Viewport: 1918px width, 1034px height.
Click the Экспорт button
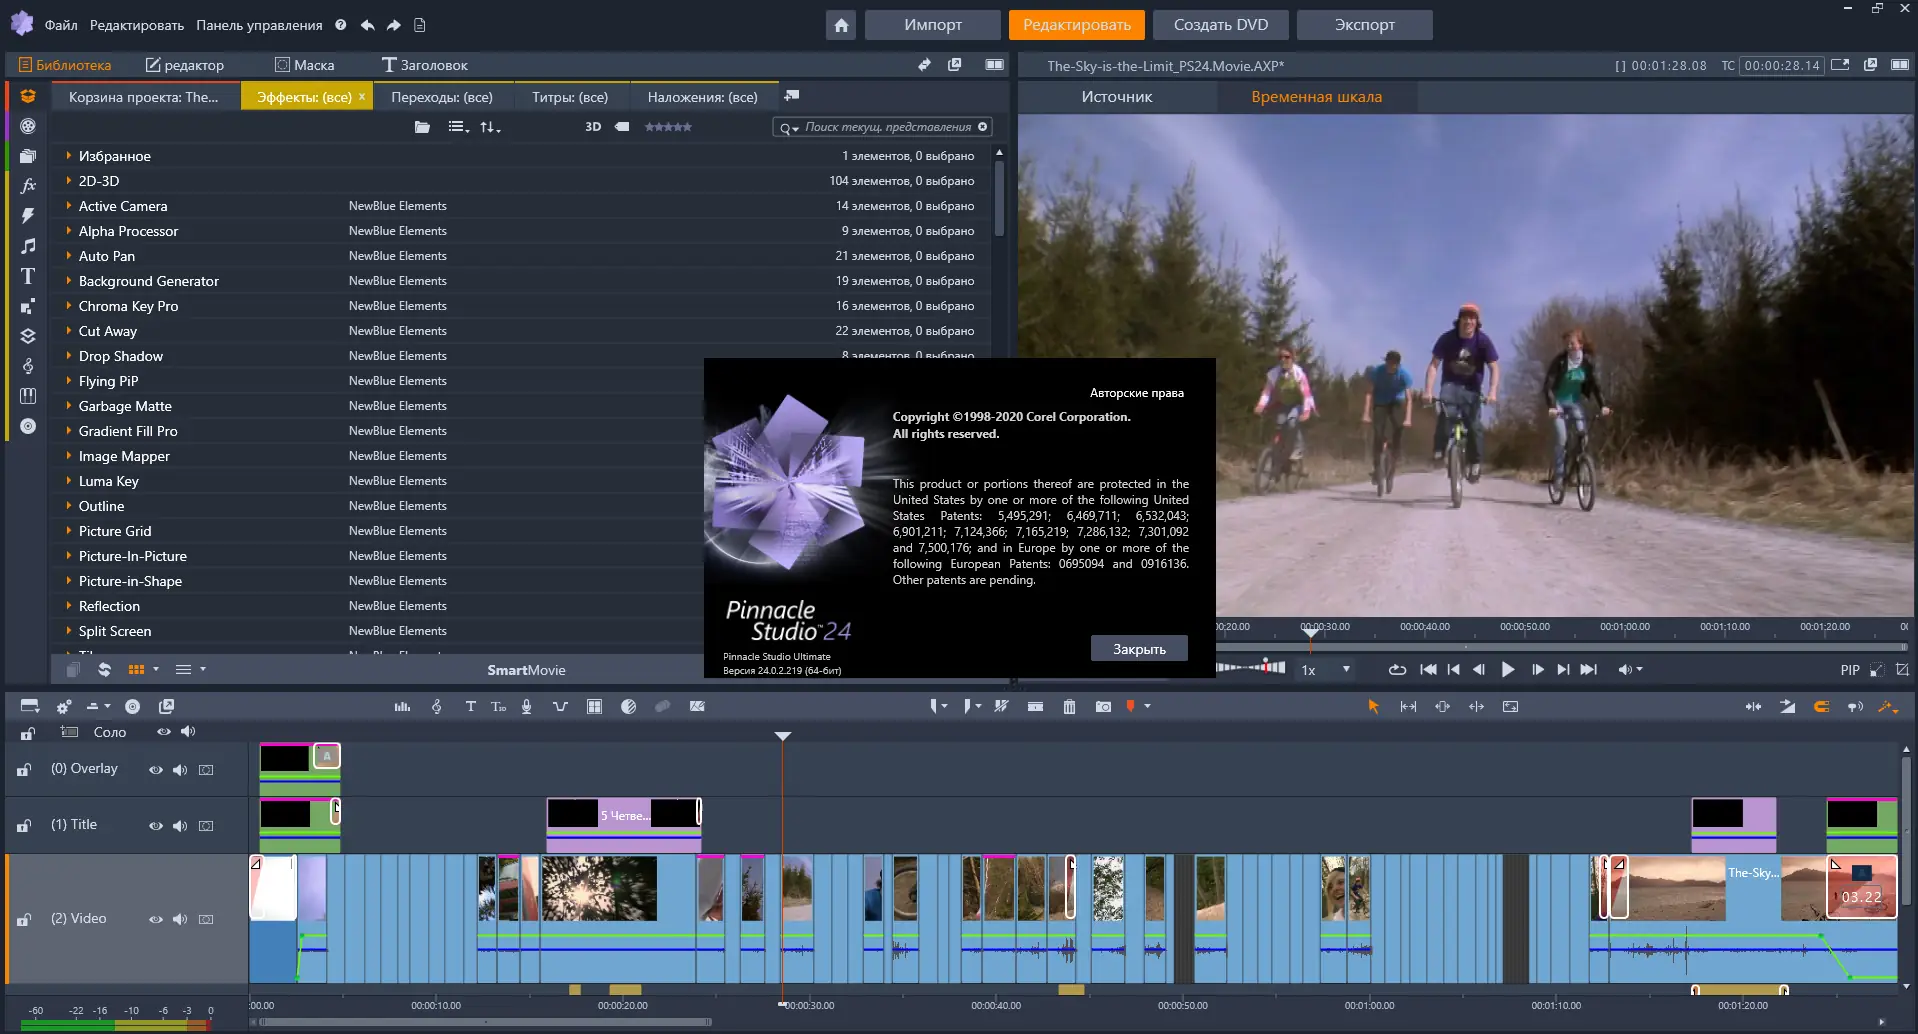pyautogui.click(x=1364, y=25)
